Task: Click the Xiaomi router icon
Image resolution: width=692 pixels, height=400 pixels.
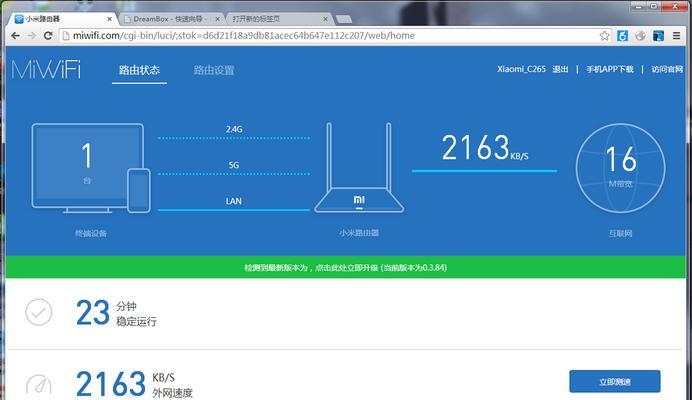Action: [359, 168]
